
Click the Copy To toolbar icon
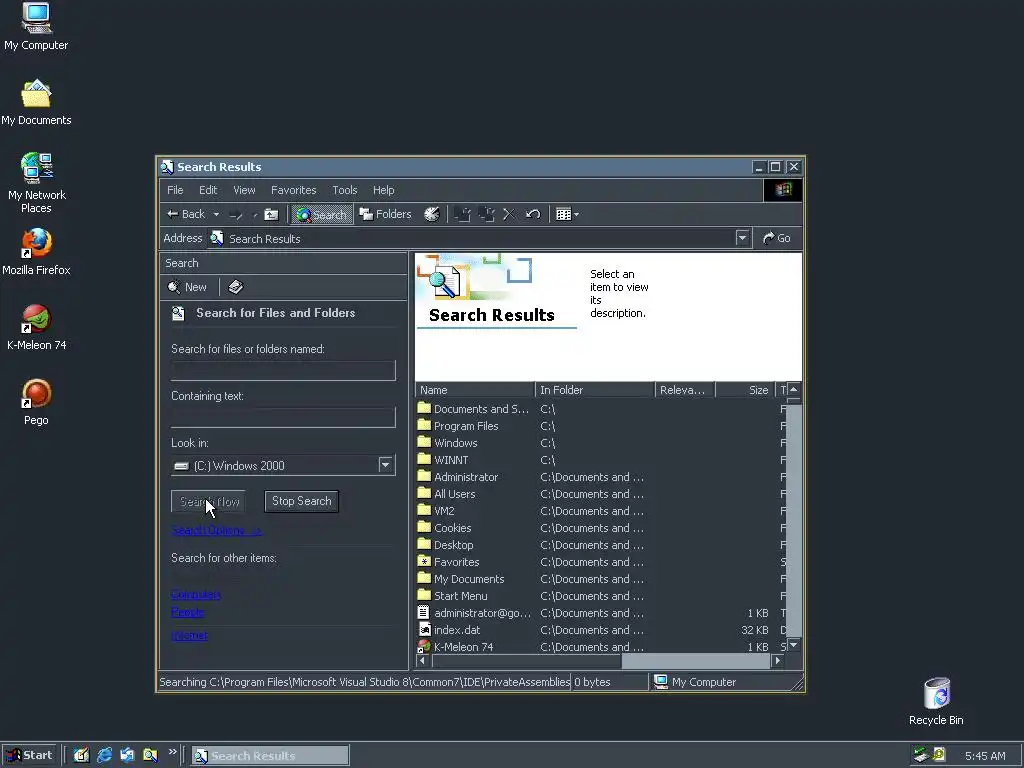point(486,214)
